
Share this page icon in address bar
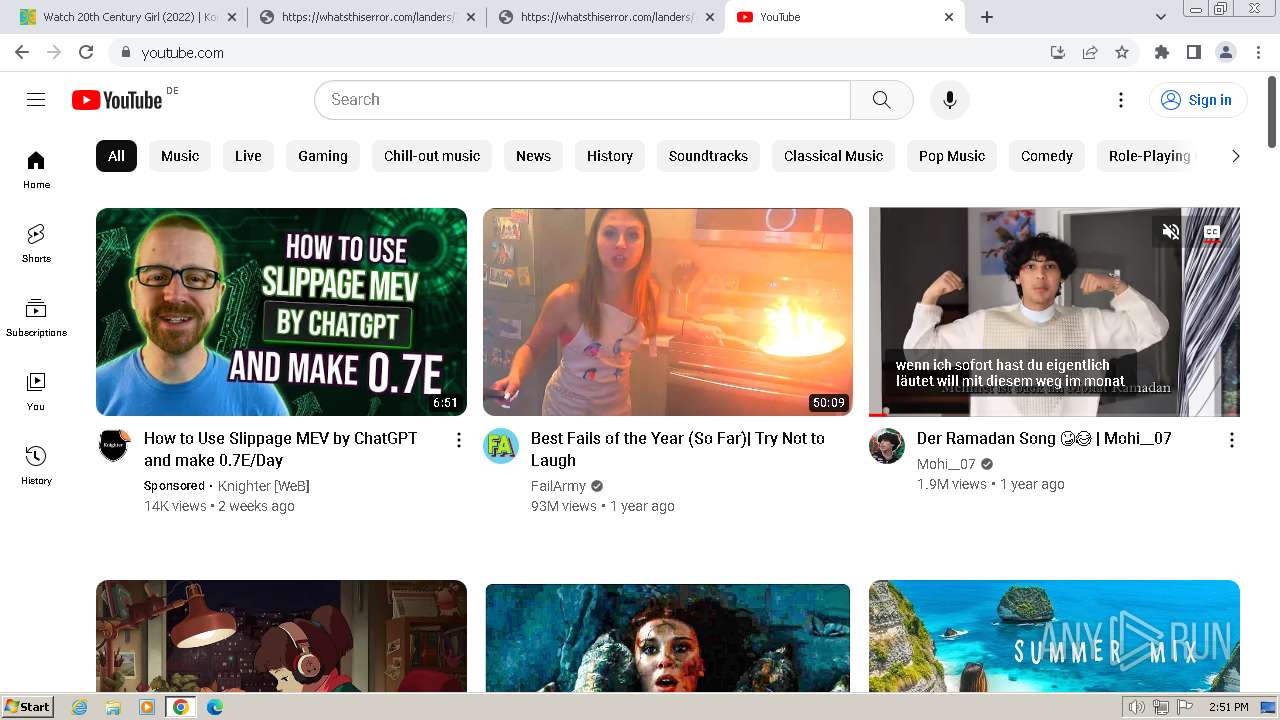tap(1090, 52)
